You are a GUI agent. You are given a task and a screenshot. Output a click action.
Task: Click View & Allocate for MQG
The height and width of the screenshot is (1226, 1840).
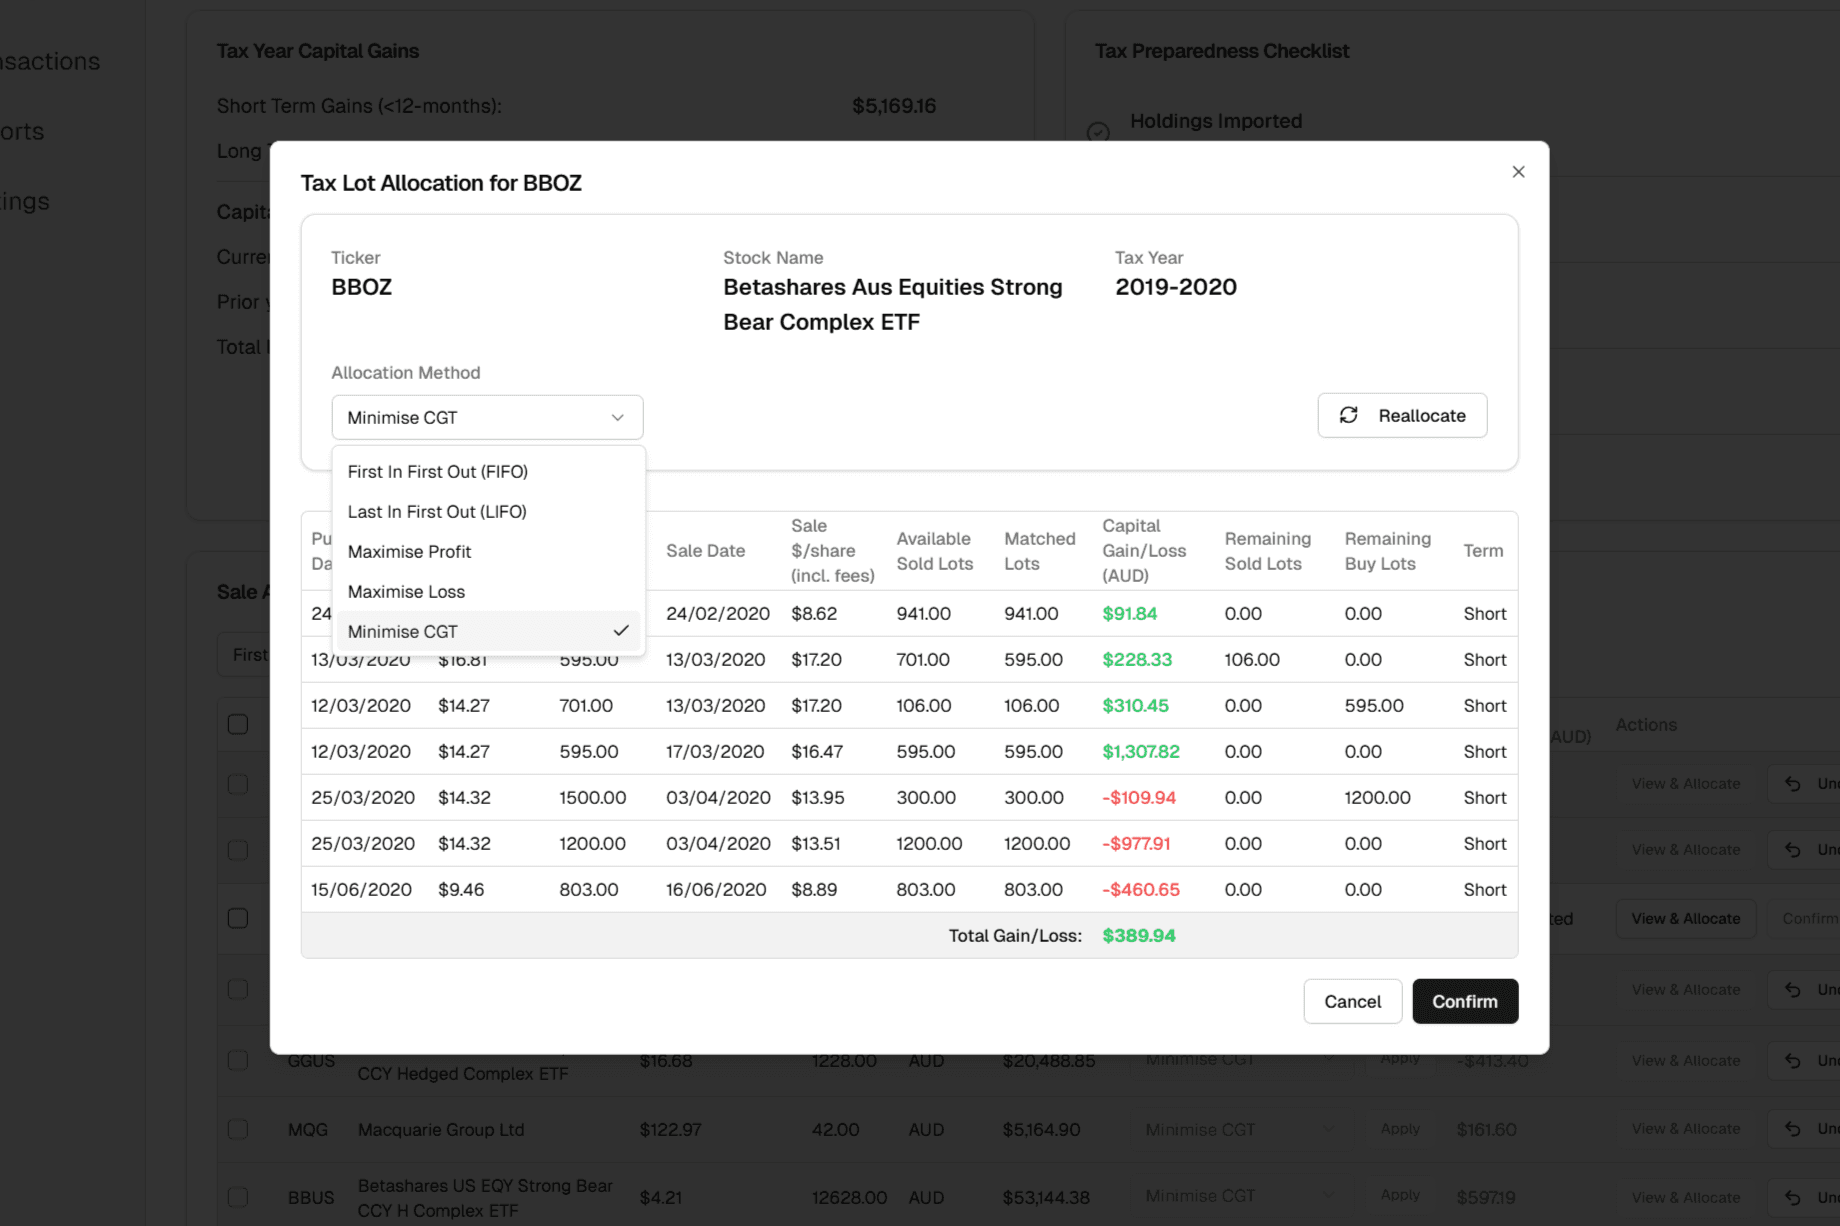click(1686, 1129)
